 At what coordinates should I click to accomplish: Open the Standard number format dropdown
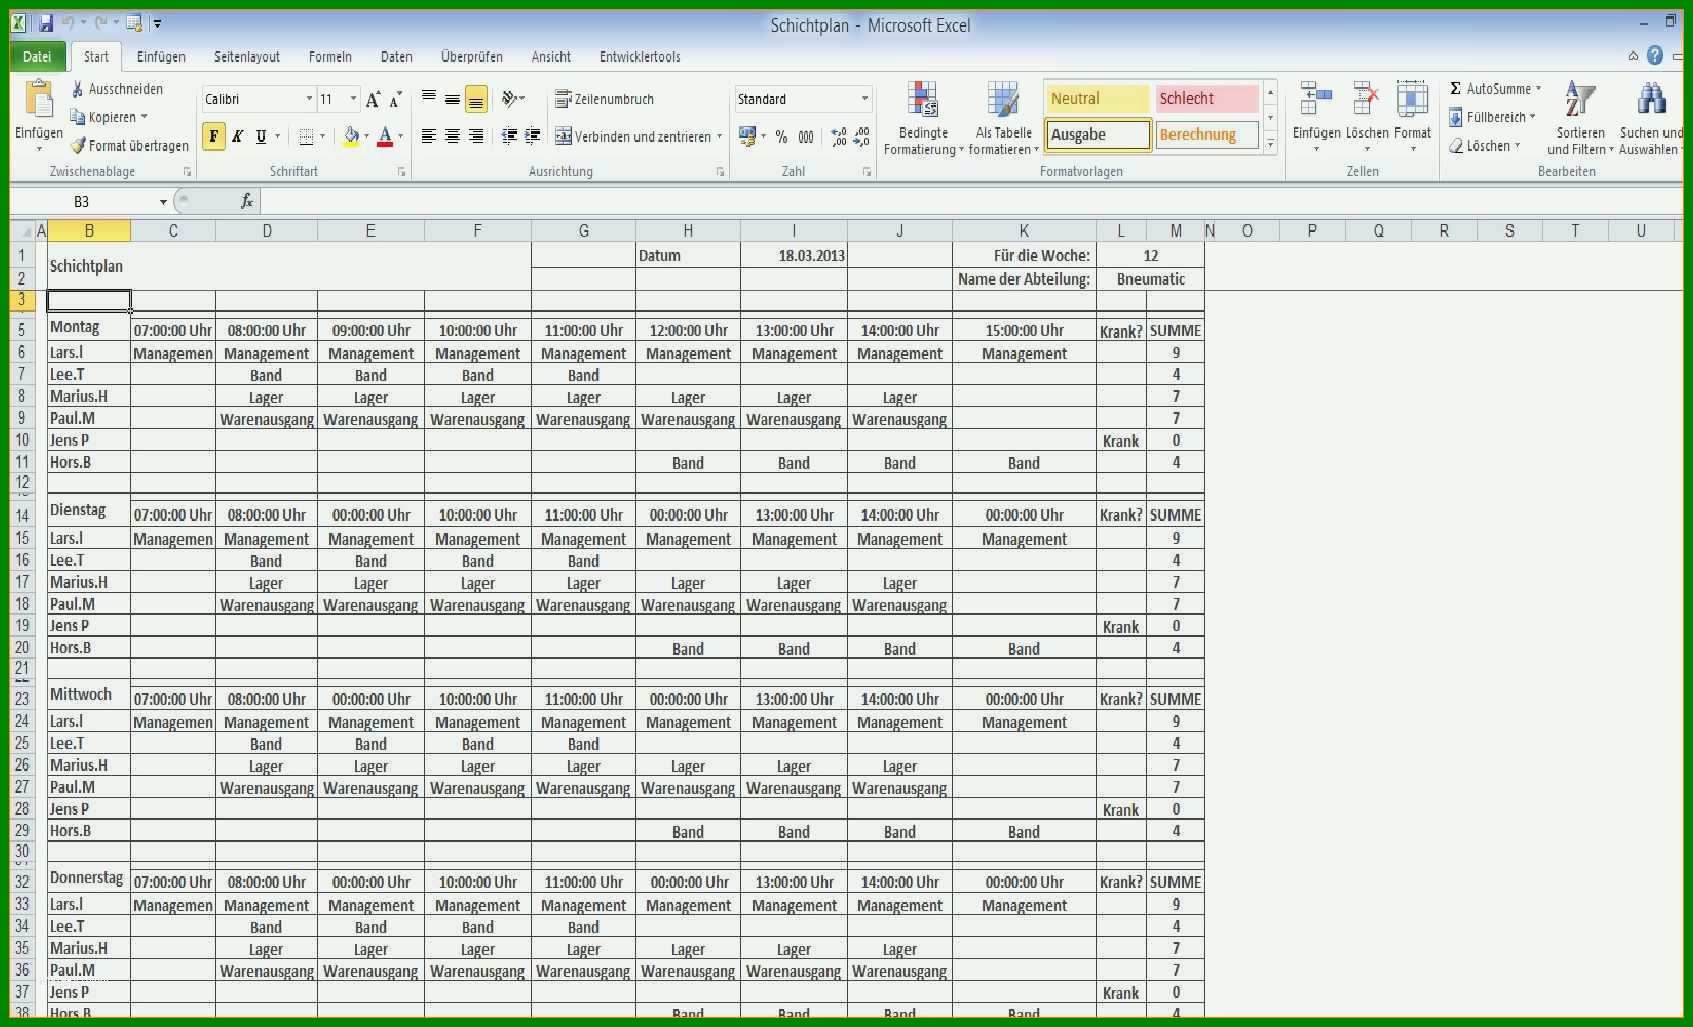click(865, 99)
